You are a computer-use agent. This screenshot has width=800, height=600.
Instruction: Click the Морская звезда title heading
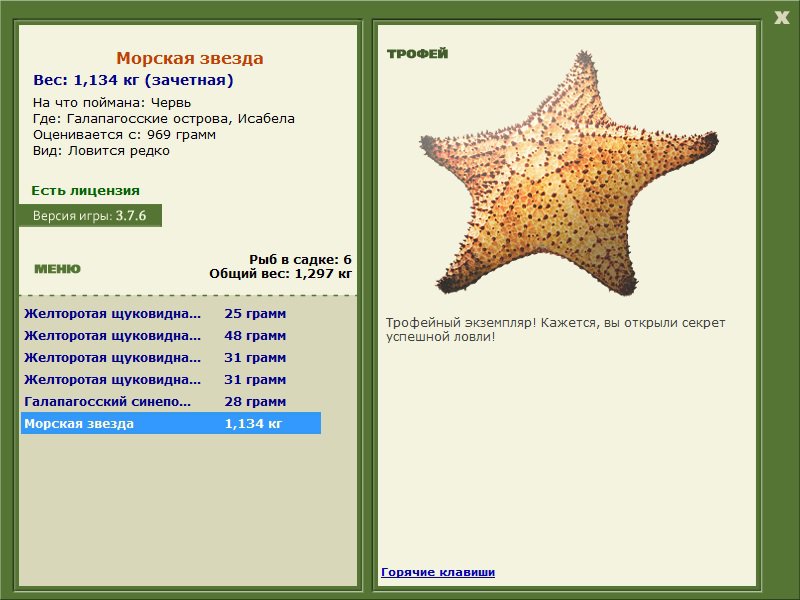click(x=190, y=58)
